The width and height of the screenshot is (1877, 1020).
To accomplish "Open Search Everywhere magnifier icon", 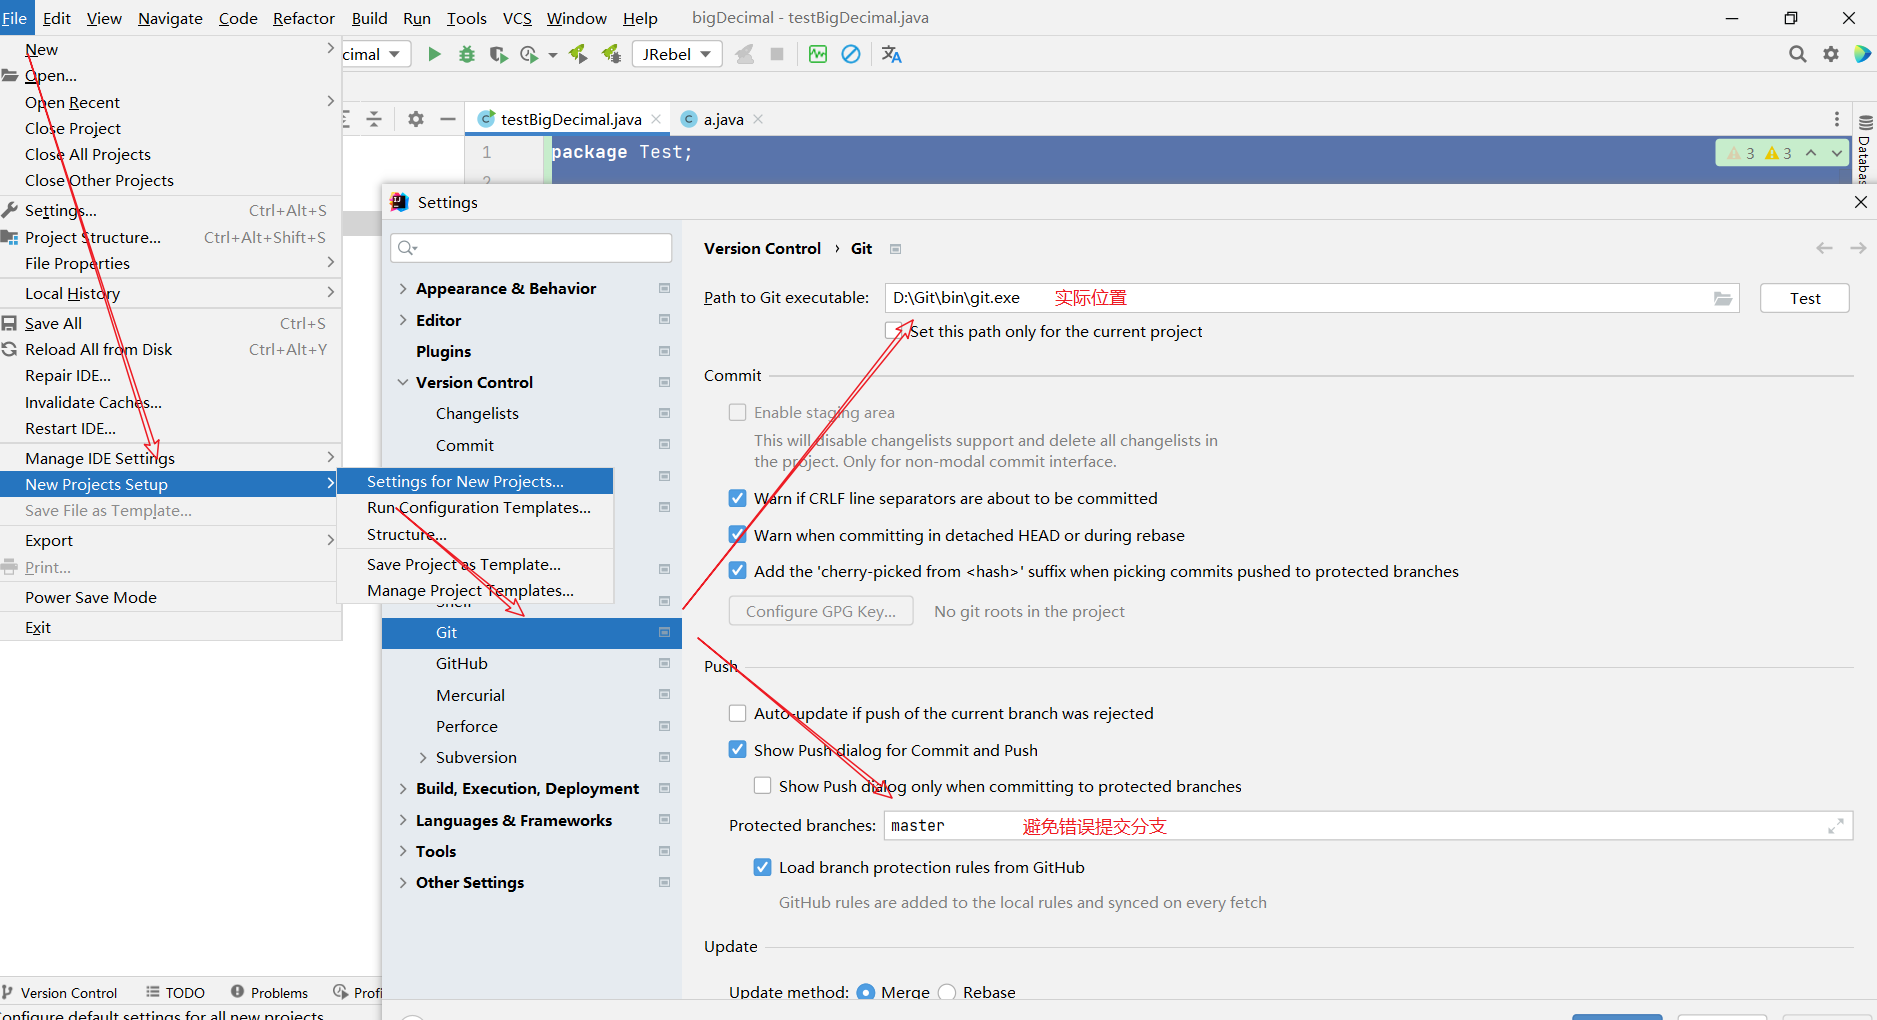I will click(1798, 54).
